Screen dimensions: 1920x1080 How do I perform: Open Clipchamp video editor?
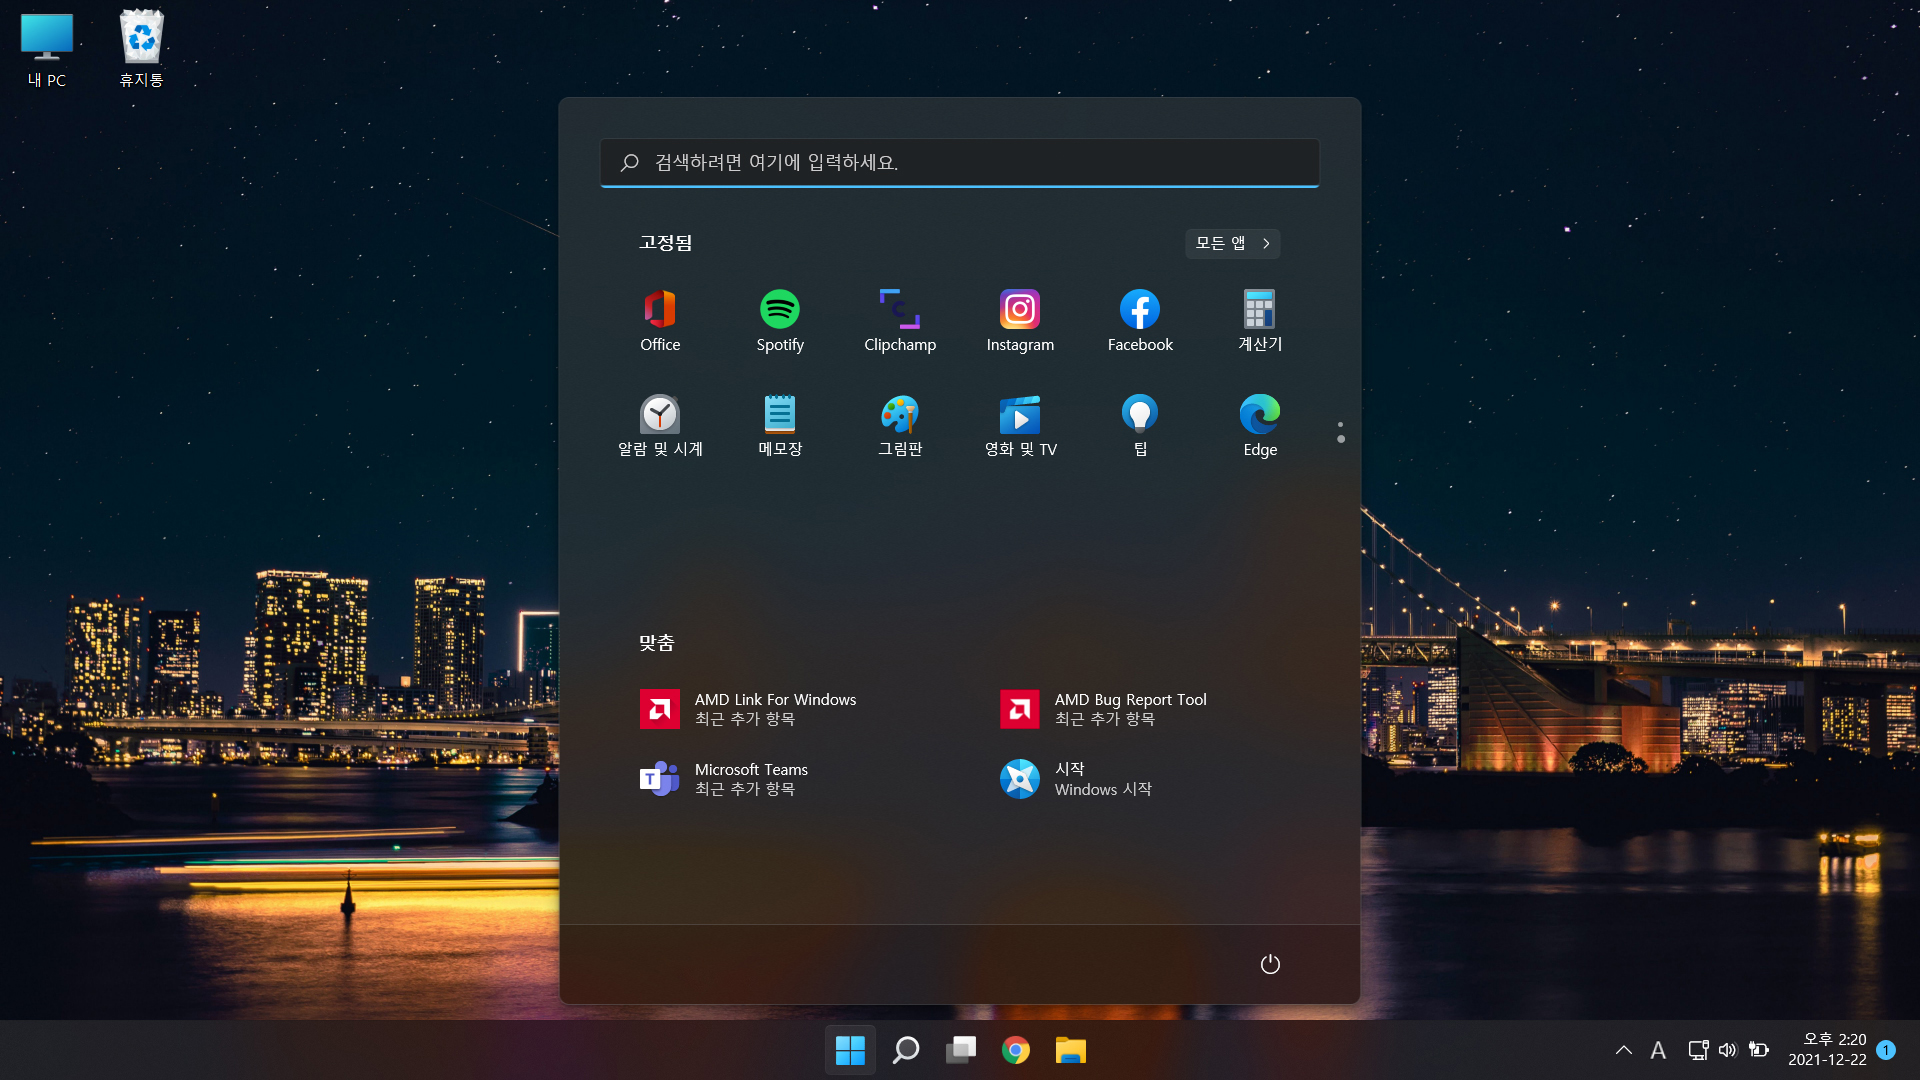coord(900,320)
